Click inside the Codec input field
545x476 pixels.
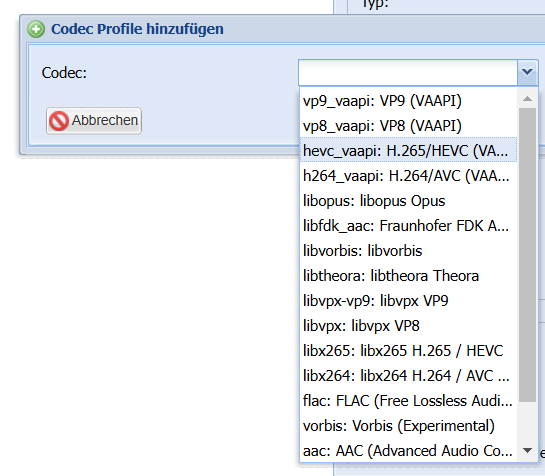[x=408, y=72]
